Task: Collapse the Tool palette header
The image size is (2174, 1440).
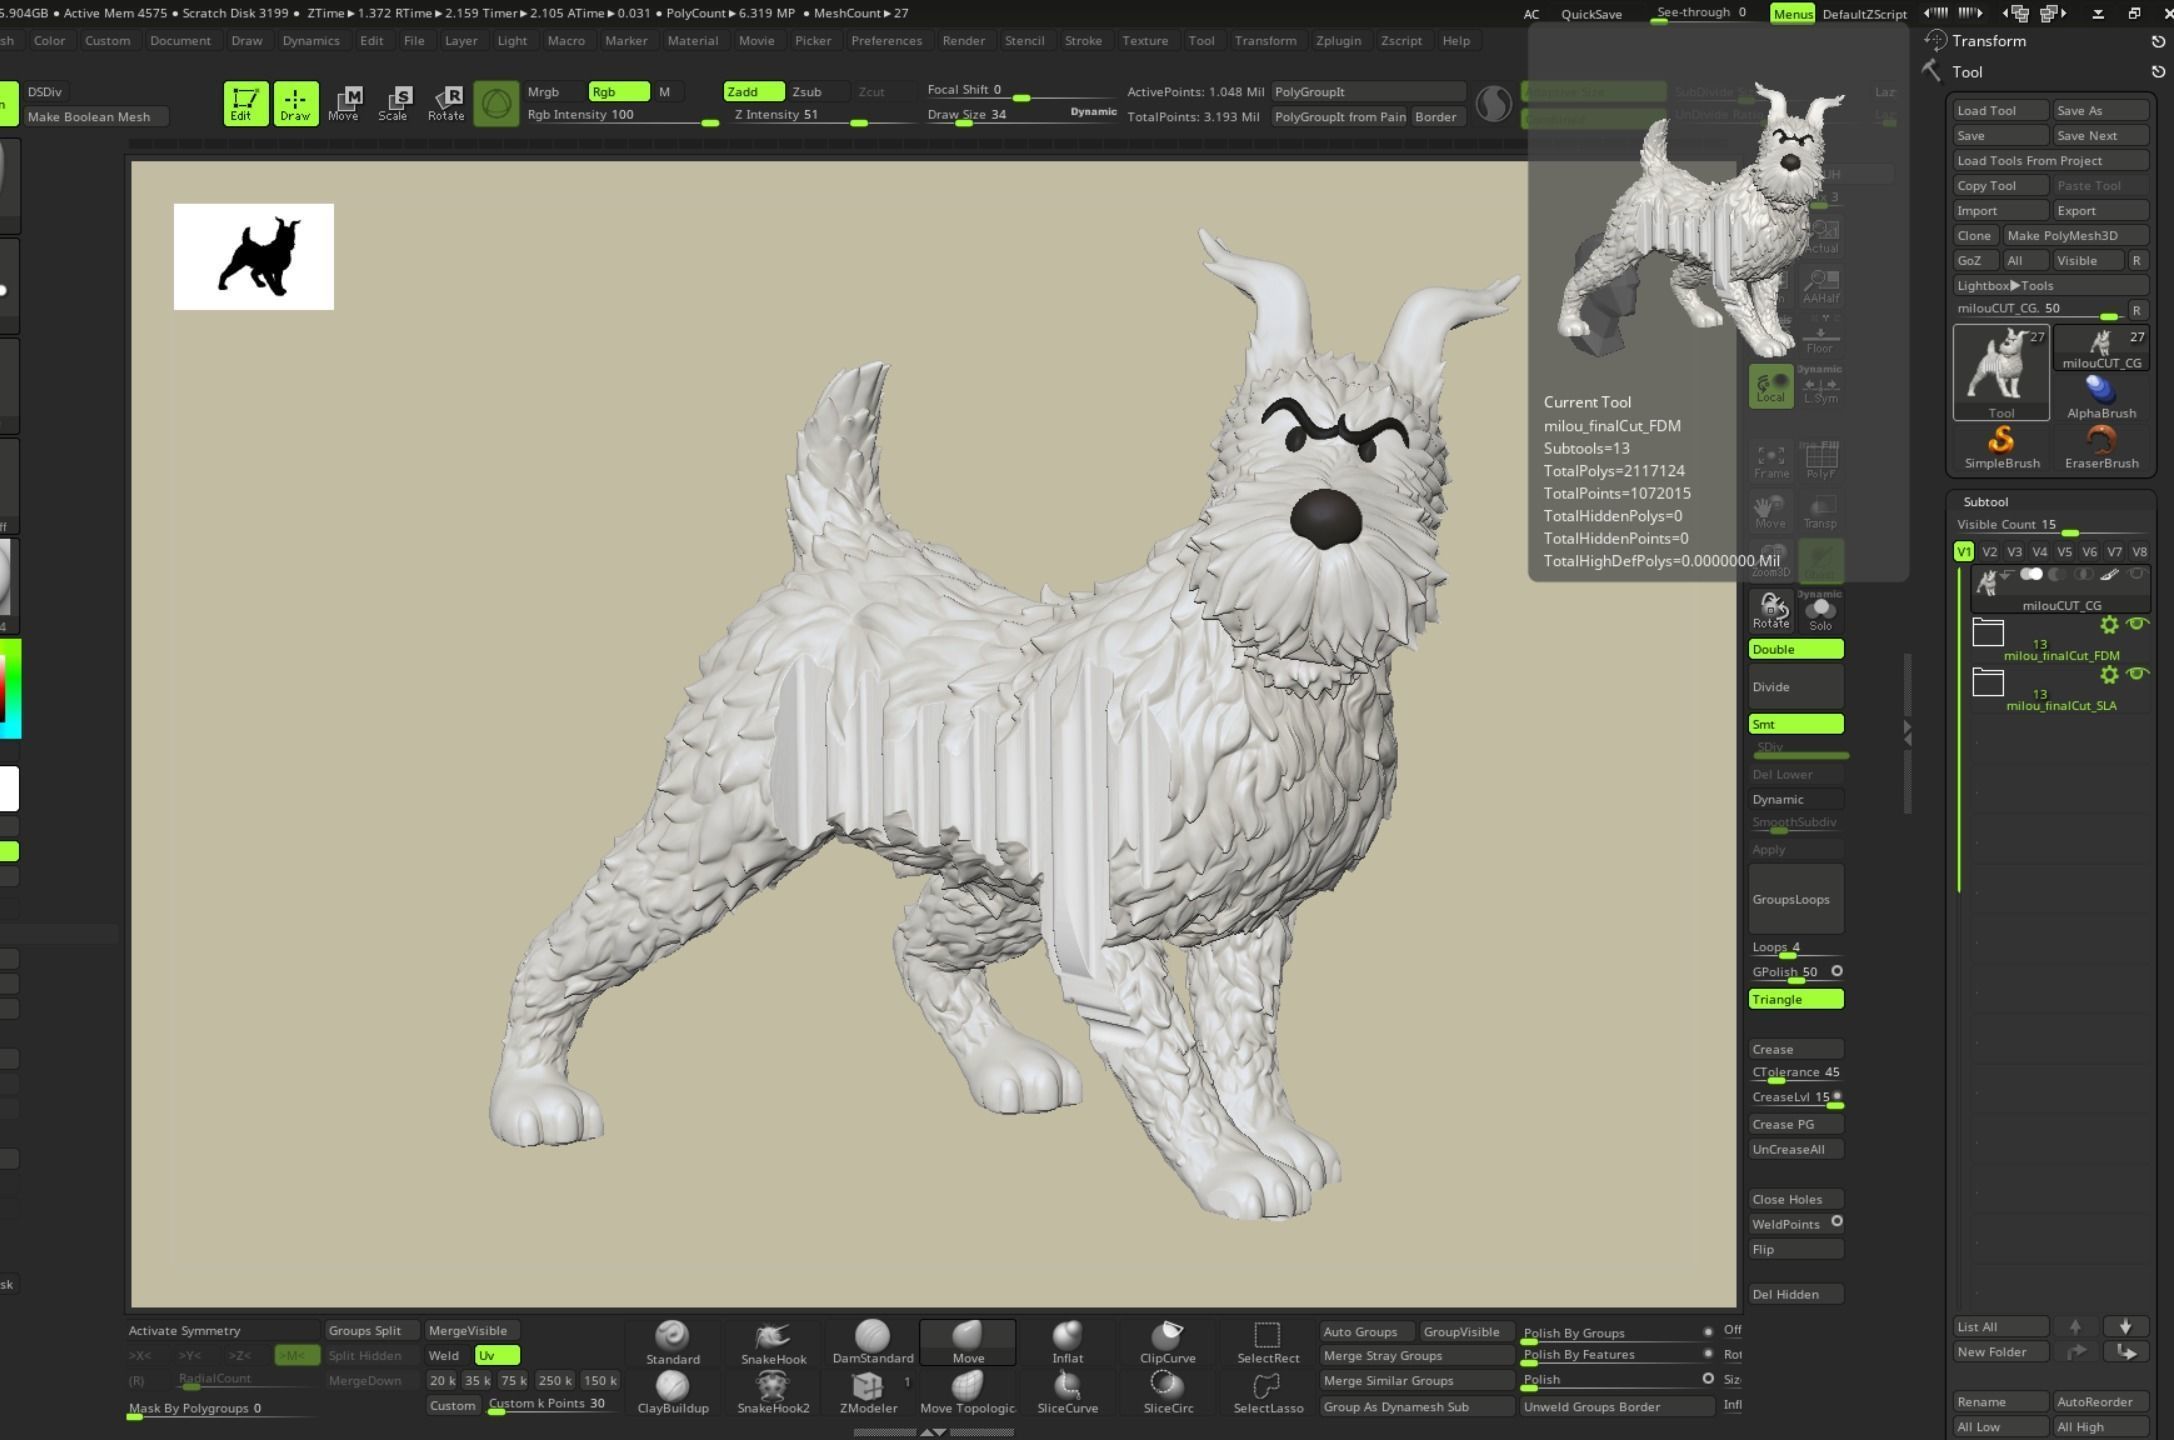Action: click(x=1967, y=72)
